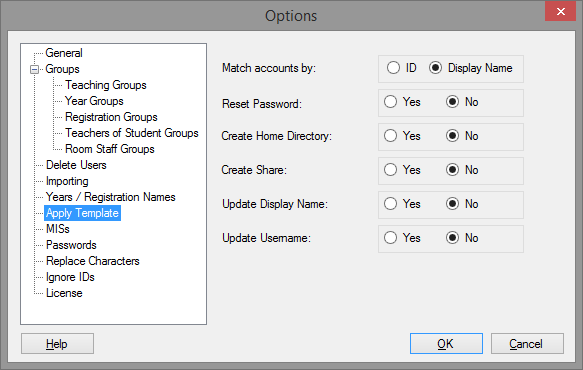Viewport: 583px width, 370px height.
Task: Select Apply Template in tree
Action: [83, 213]
